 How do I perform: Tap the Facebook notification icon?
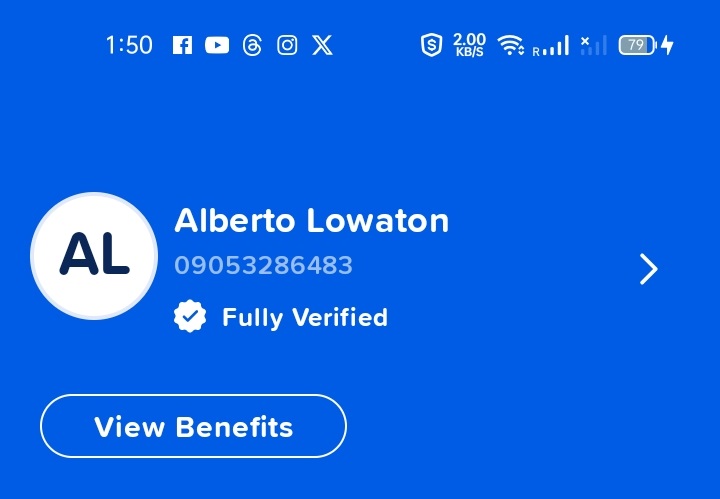click(182, 45)
